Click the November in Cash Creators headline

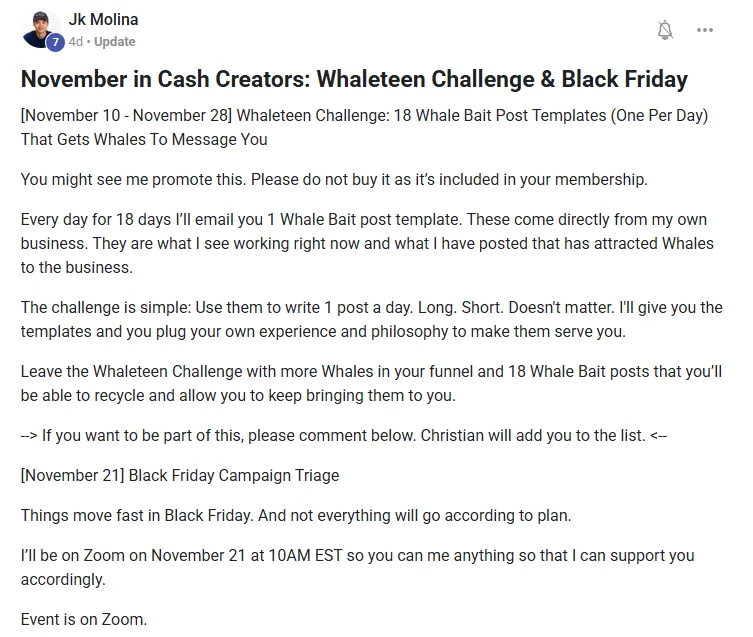point(354,79)
